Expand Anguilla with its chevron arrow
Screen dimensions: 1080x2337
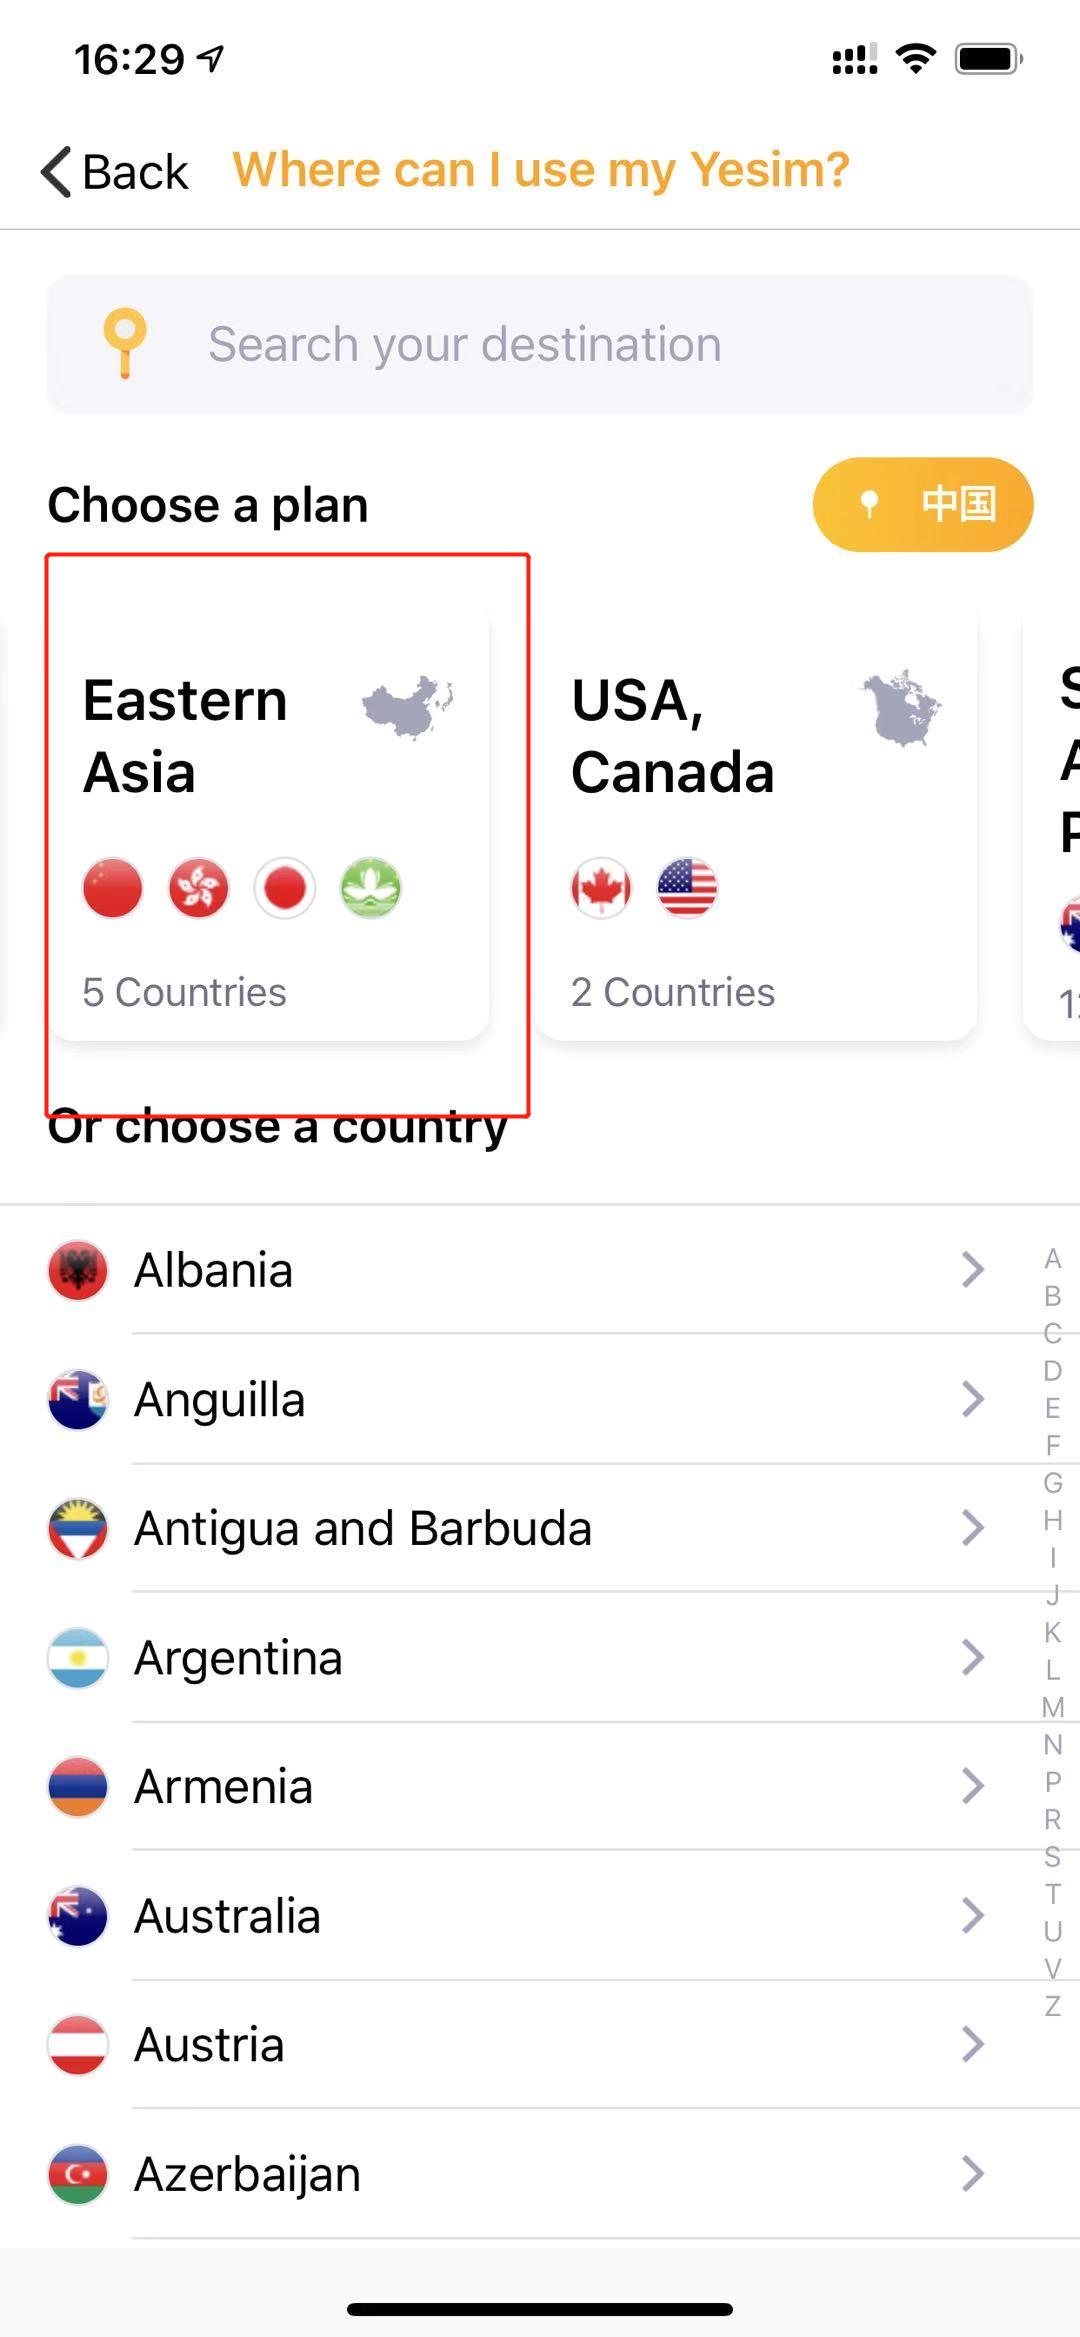click(x=972, y=1399)
